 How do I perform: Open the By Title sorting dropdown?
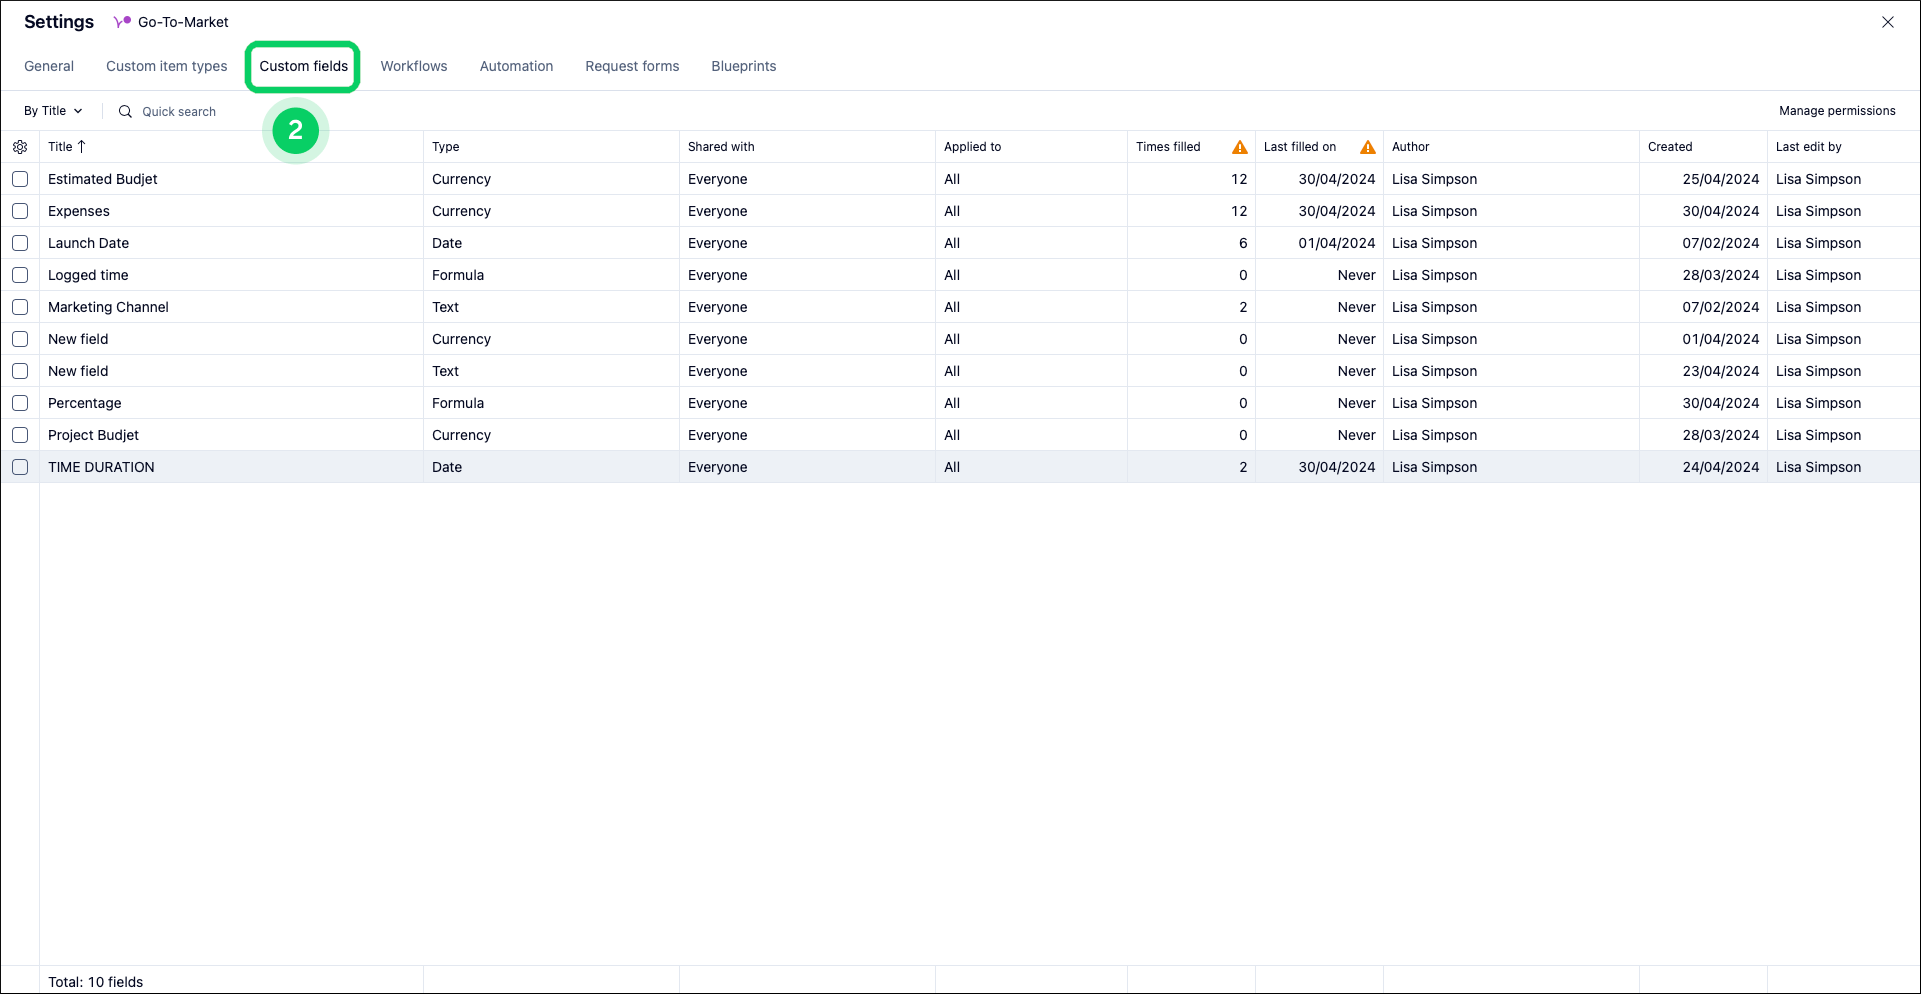tap(46, 111)
